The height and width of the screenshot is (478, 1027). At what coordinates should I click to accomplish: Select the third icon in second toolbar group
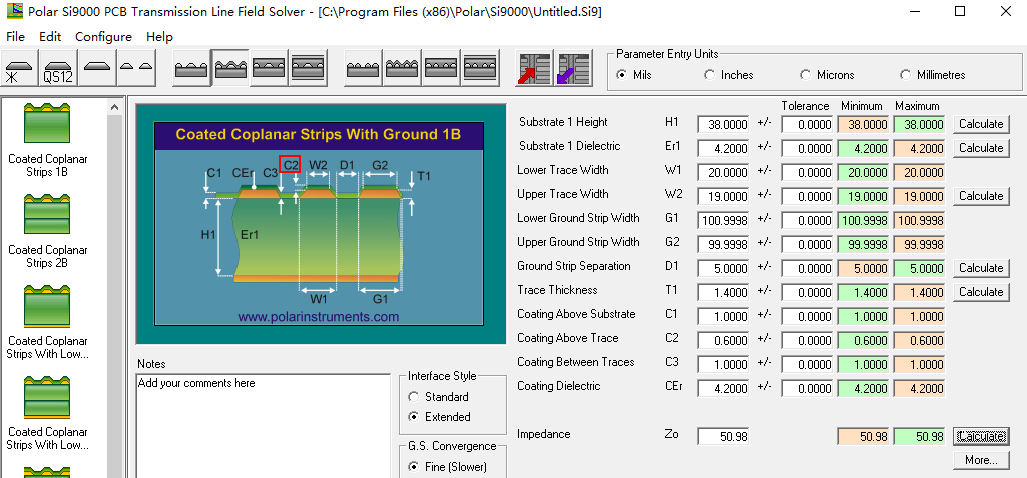[270, 67]
